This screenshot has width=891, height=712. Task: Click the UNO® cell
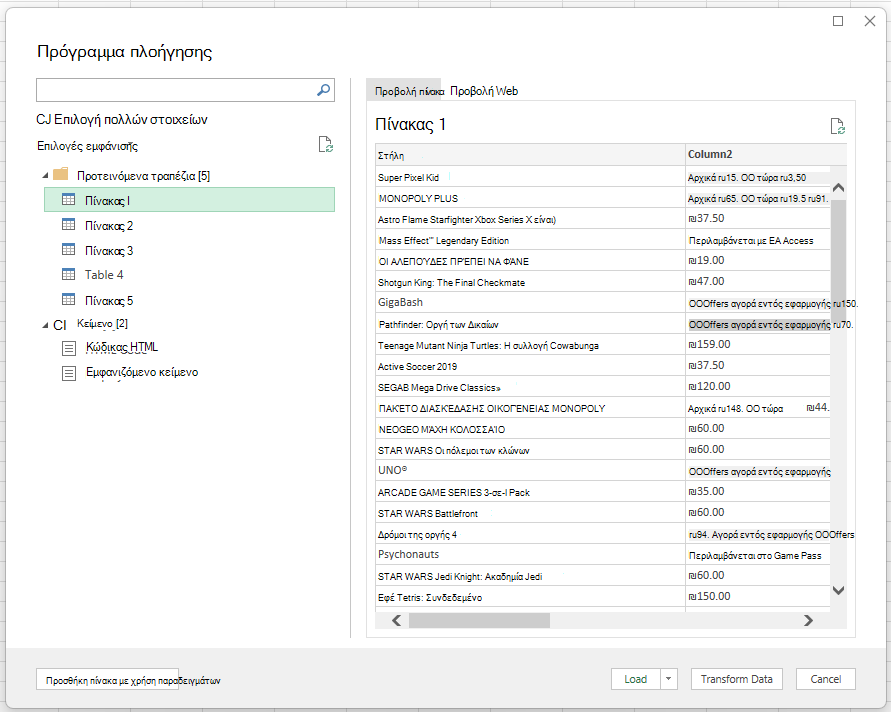530,471
